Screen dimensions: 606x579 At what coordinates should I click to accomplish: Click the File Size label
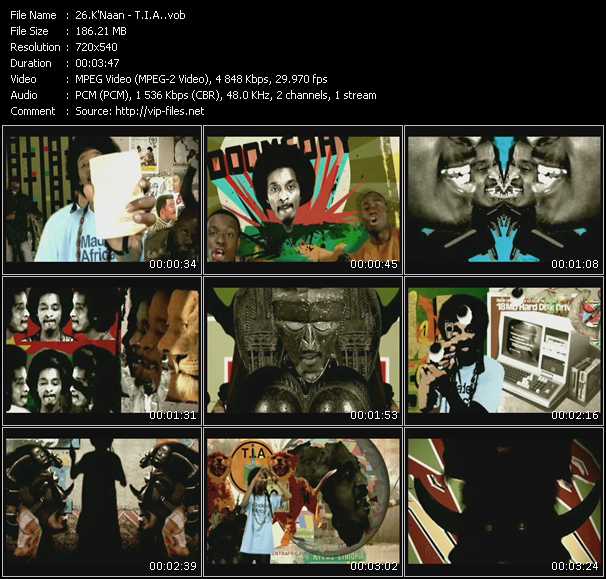(x=29, y=31)
